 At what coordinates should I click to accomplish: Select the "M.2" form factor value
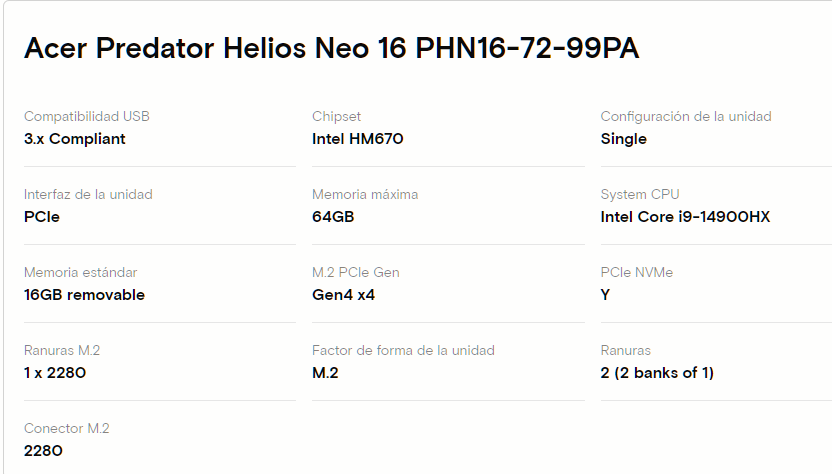point(325,373)
